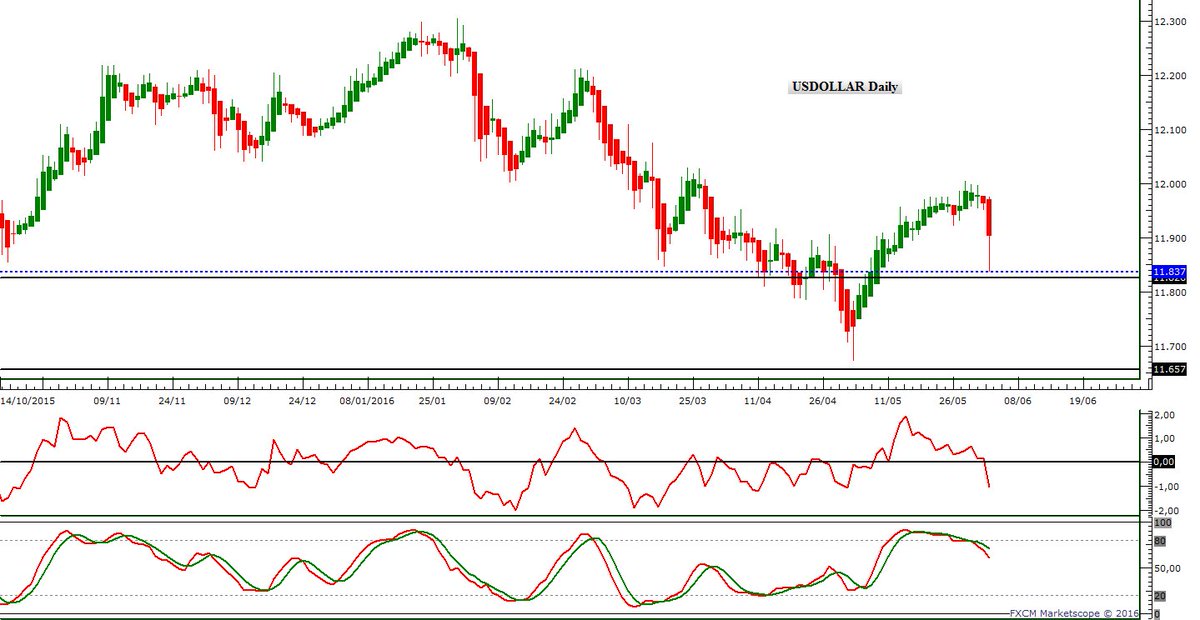Click the 11/05 date axis label
Image resolution: width=1200 pixels, height=620 pixels.
(x=888, y=399)
